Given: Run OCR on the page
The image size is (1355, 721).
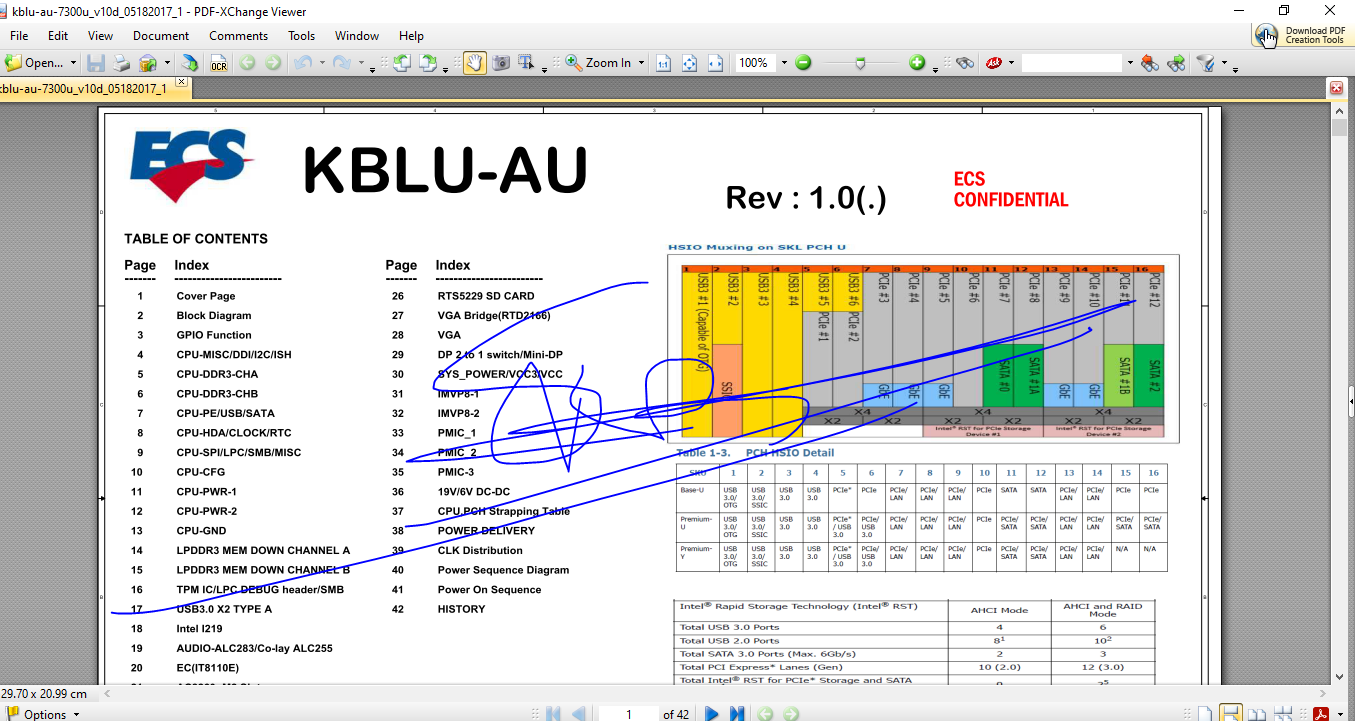Looking at the screenshot, I should coord(218,63).
